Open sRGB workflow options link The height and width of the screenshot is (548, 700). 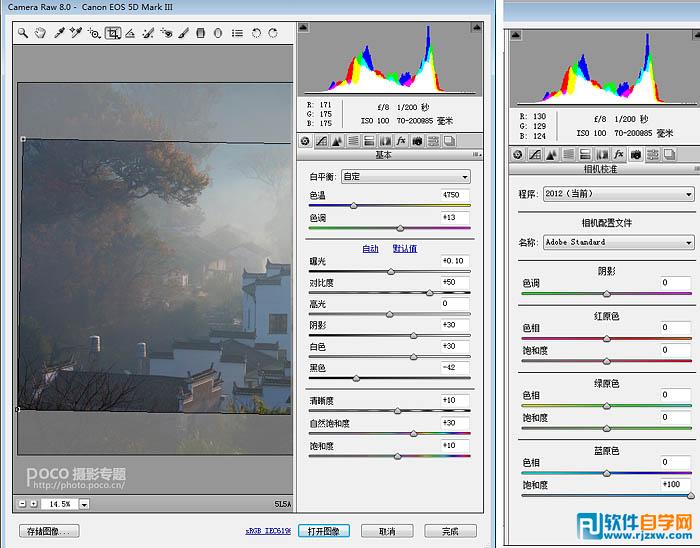click(x=268, y=531)
